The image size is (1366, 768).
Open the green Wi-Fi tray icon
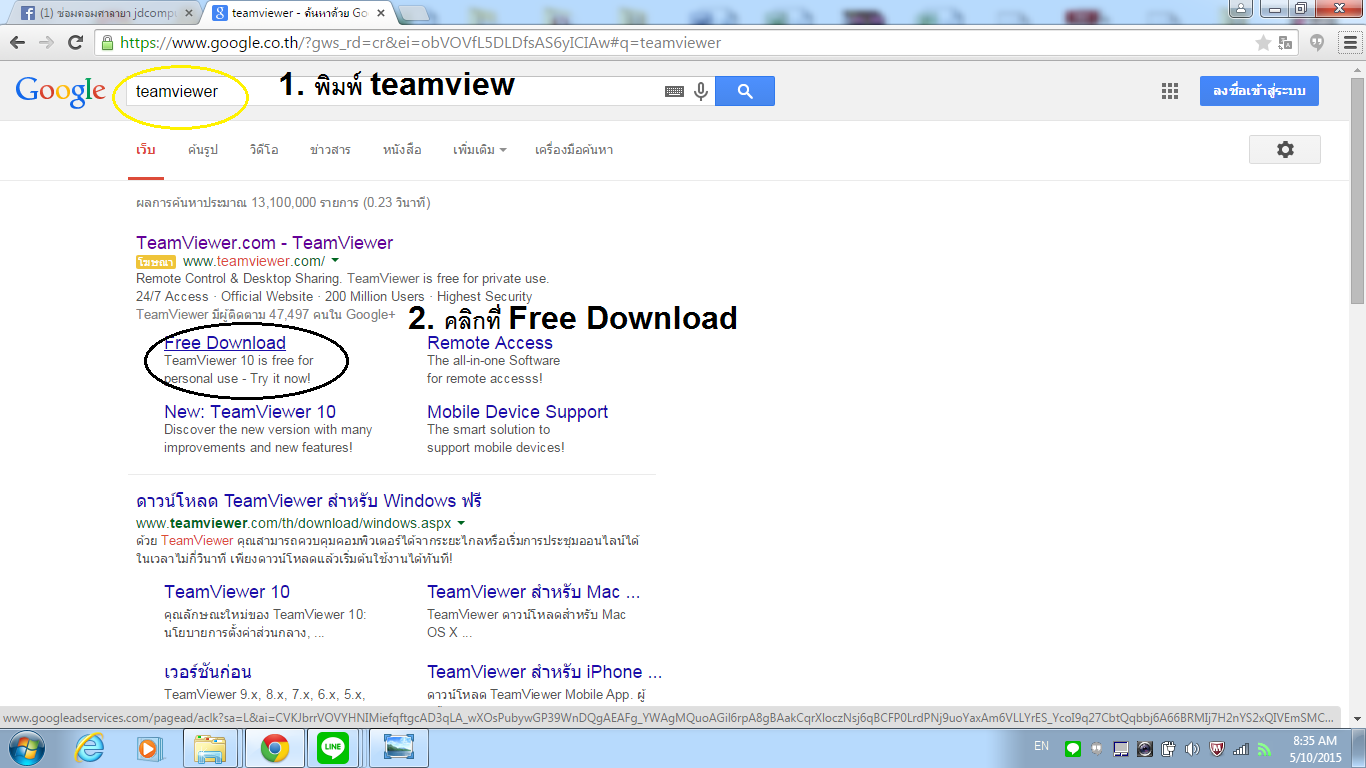pyautogui.click(x=1264, y=749)
